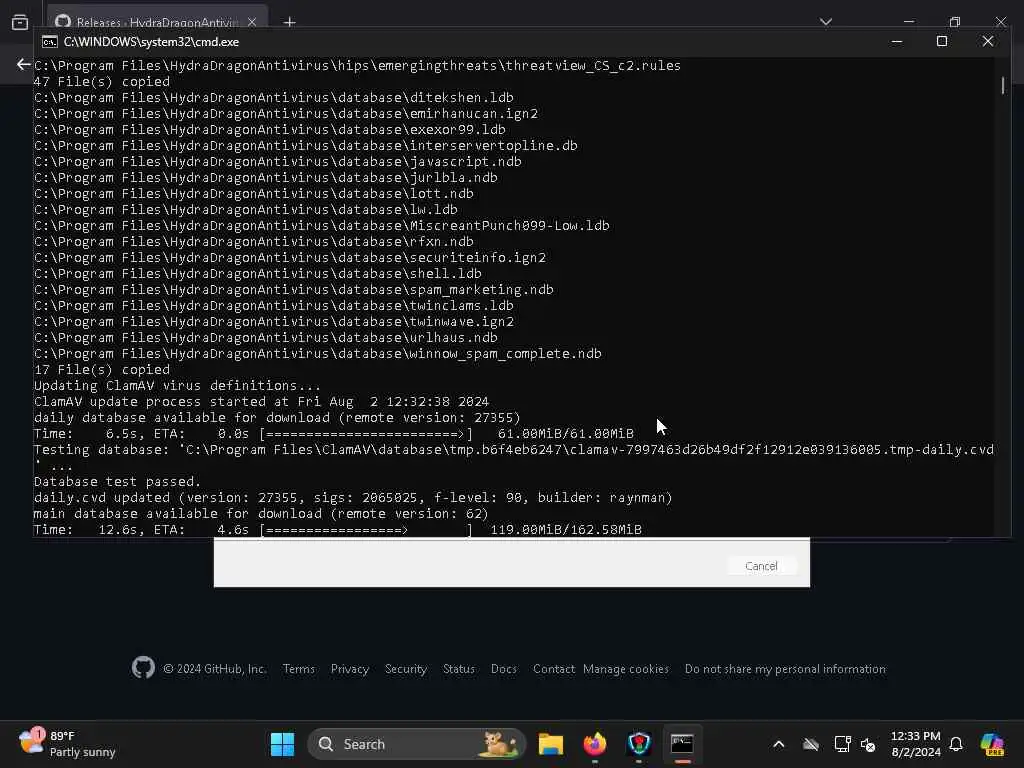The image size is (1024, 768).
Task: Click the cmd window scrollbar thumb
Action: [1002, 85]
